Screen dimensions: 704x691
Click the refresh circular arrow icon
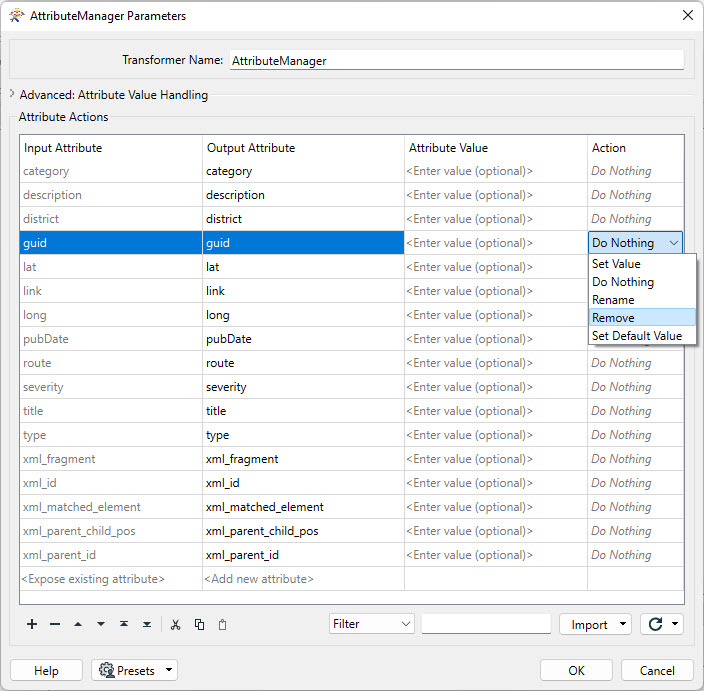click(x=656, y=624)
